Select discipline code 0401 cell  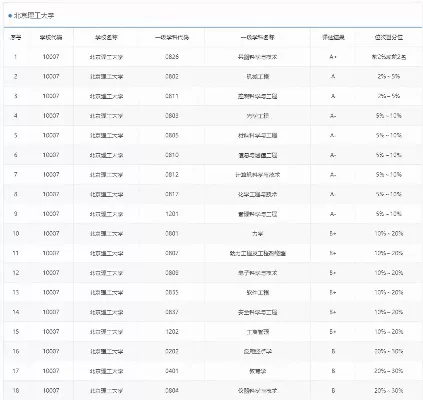pos(172,371)
